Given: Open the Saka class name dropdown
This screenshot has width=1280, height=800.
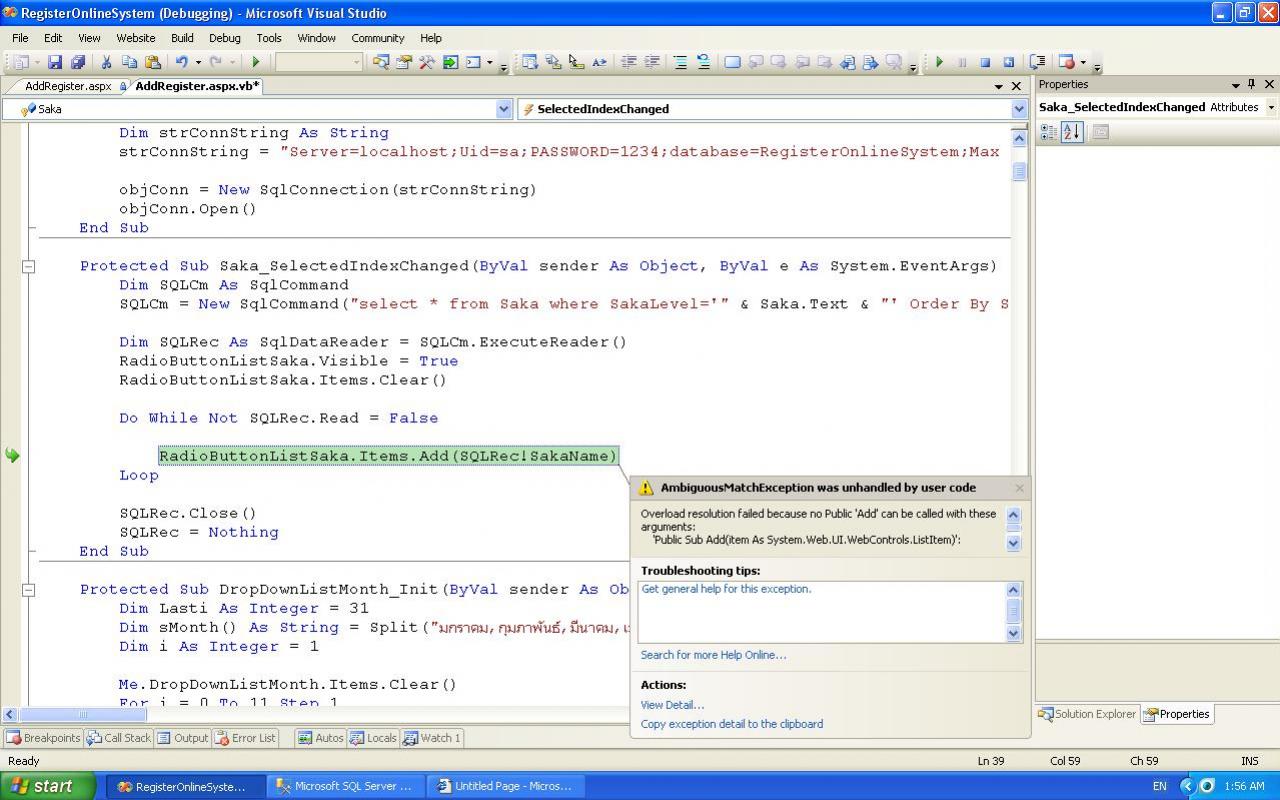Looking at the screenshot, I should (x=504, y=109).
